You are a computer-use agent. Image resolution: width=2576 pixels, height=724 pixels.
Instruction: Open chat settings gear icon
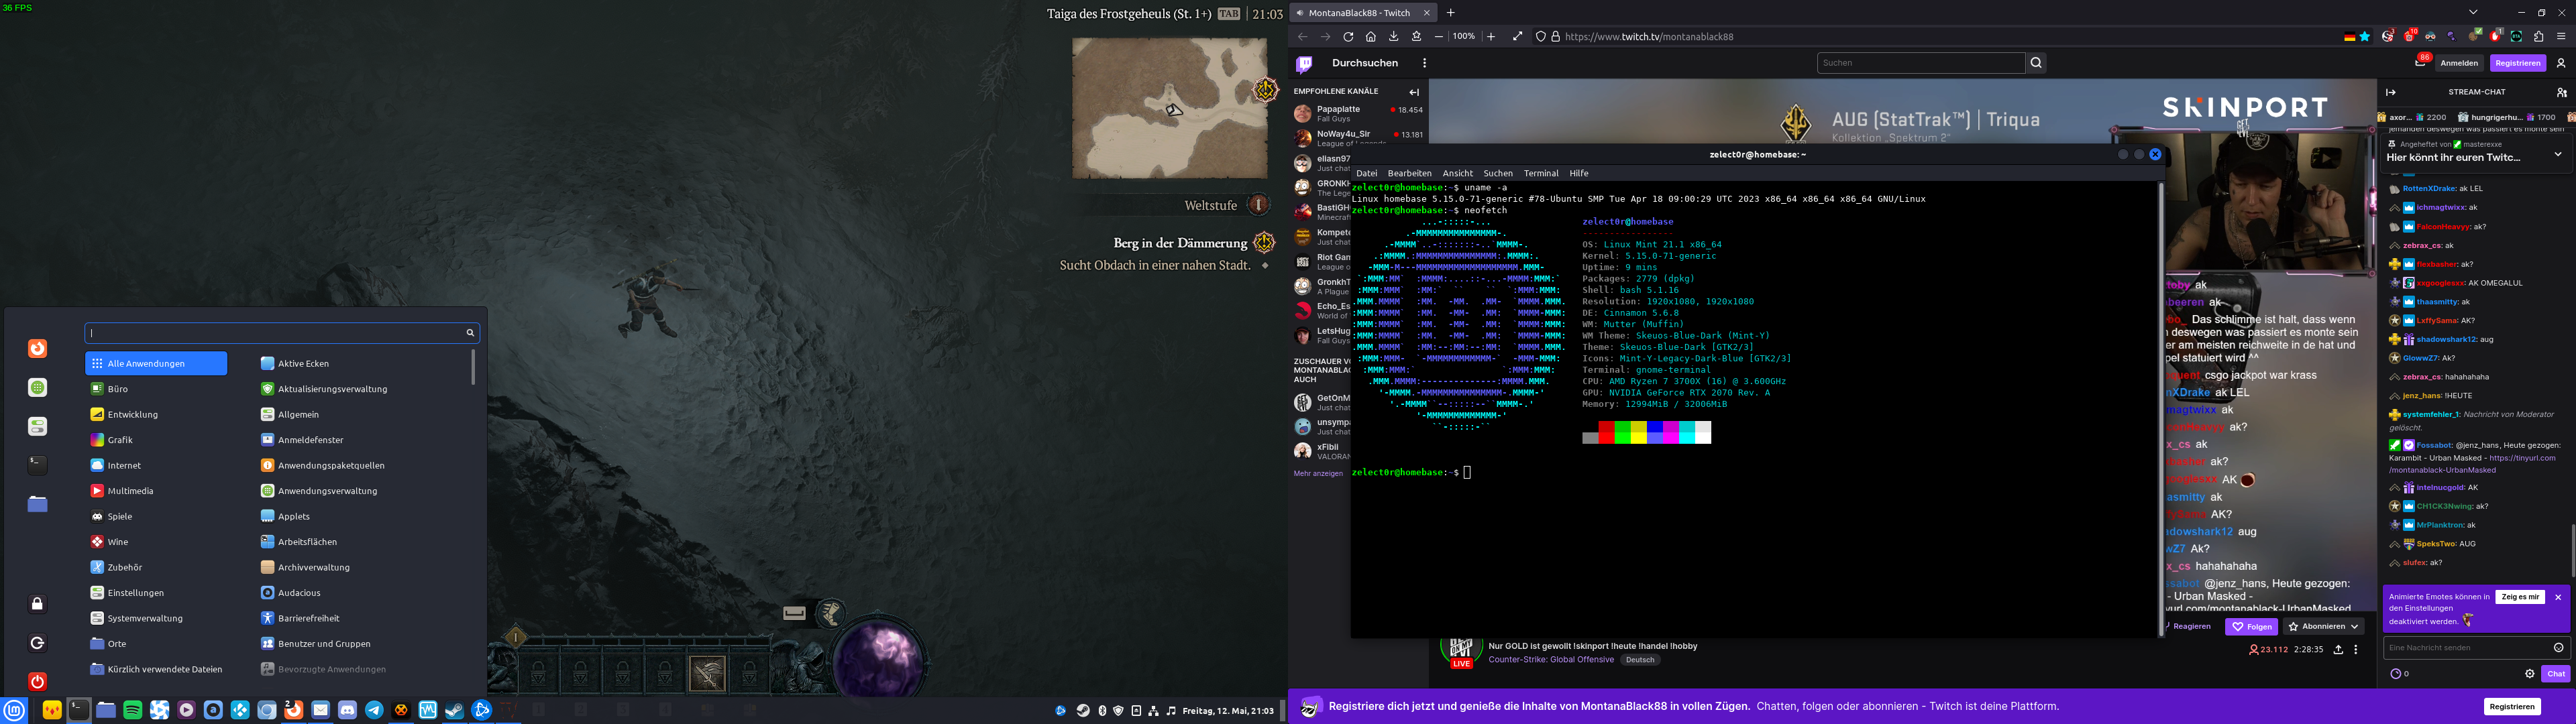(2530, 674)
